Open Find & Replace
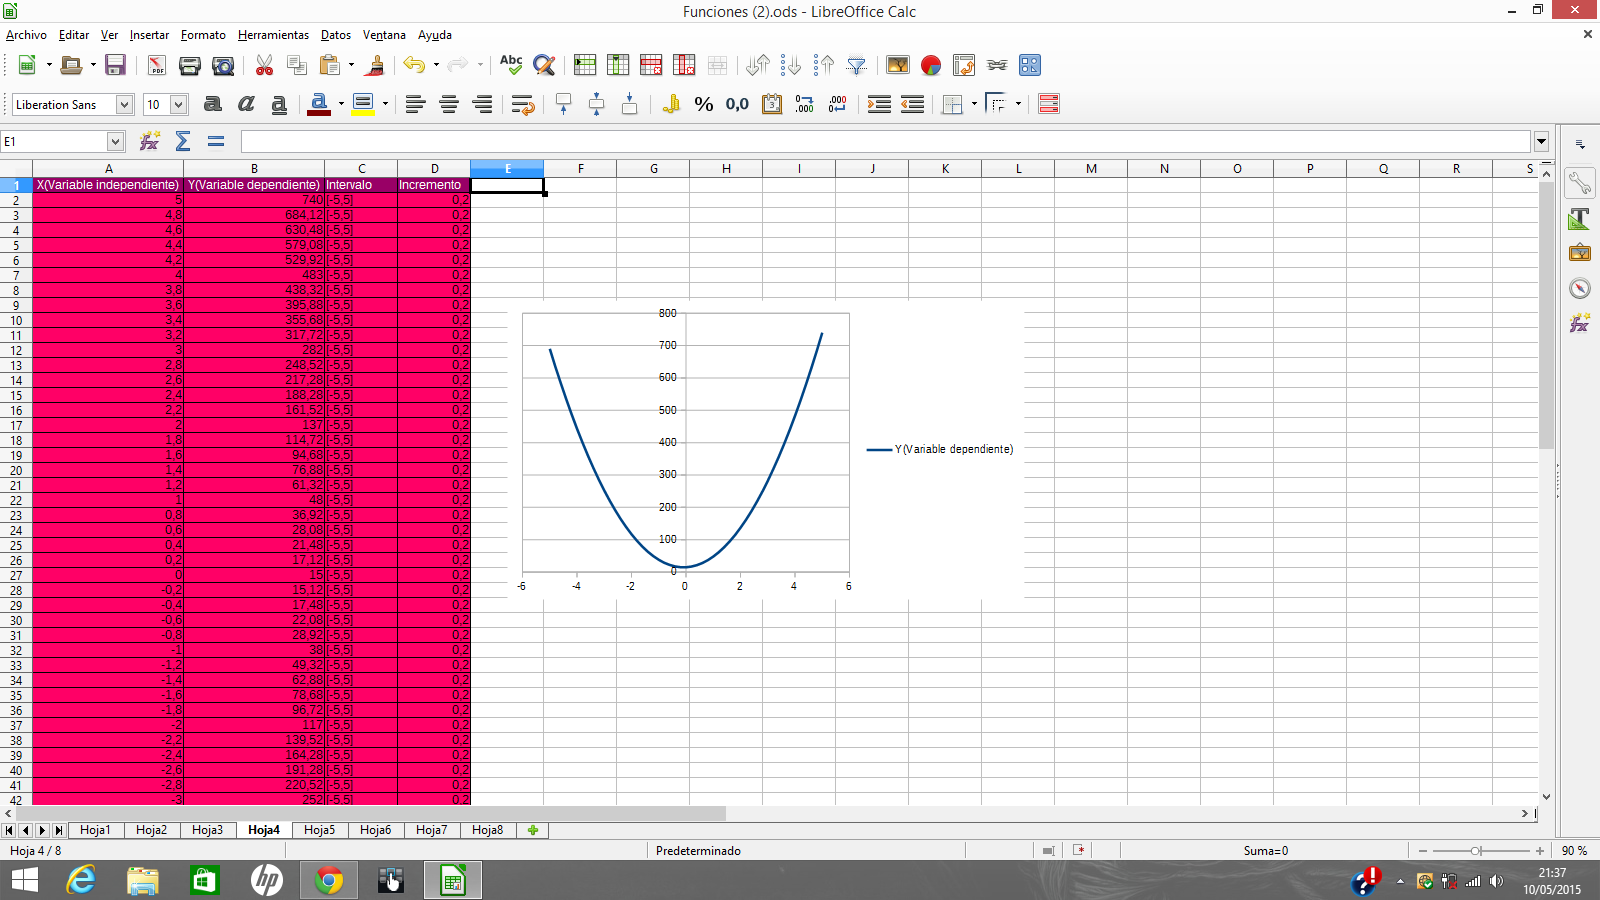The height and width of the screenshot is (900, 1600). [544, 65]
